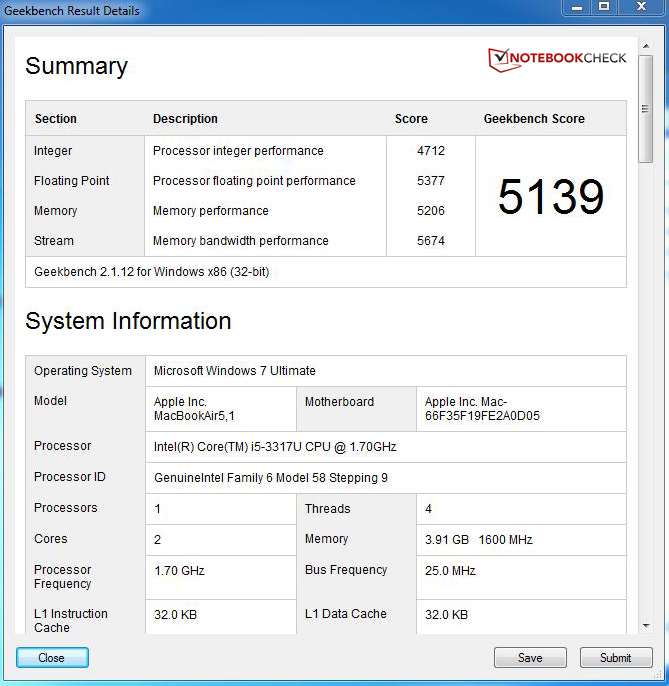Maximize the Geekbench Result Details window
The width and height of the screenshot is (669, 686).
pyautogui.click(x=604, y=7)
